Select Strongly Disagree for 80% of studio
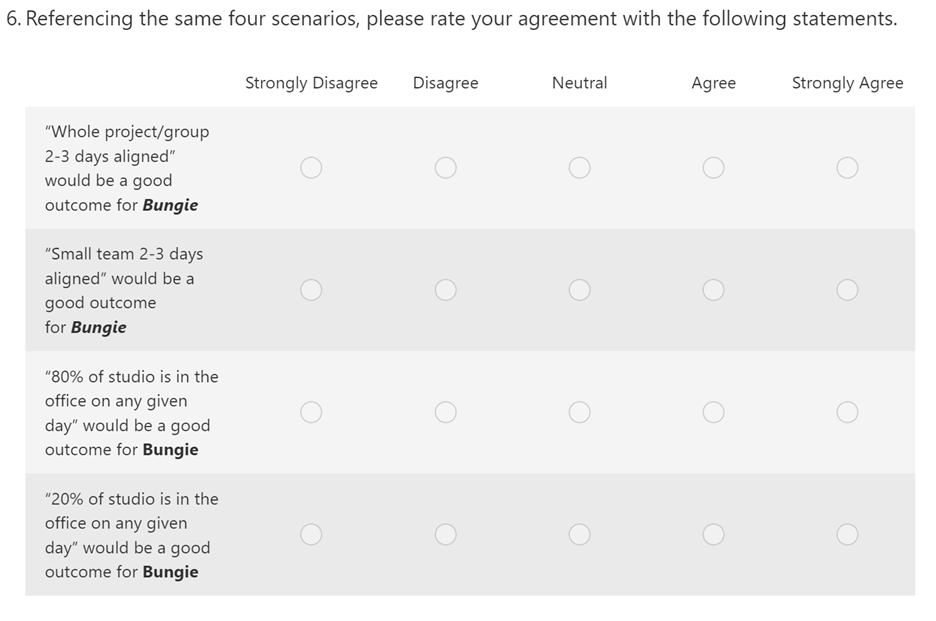Image resolution: width=936 pixels, height=621 pixels. (311, 412)
